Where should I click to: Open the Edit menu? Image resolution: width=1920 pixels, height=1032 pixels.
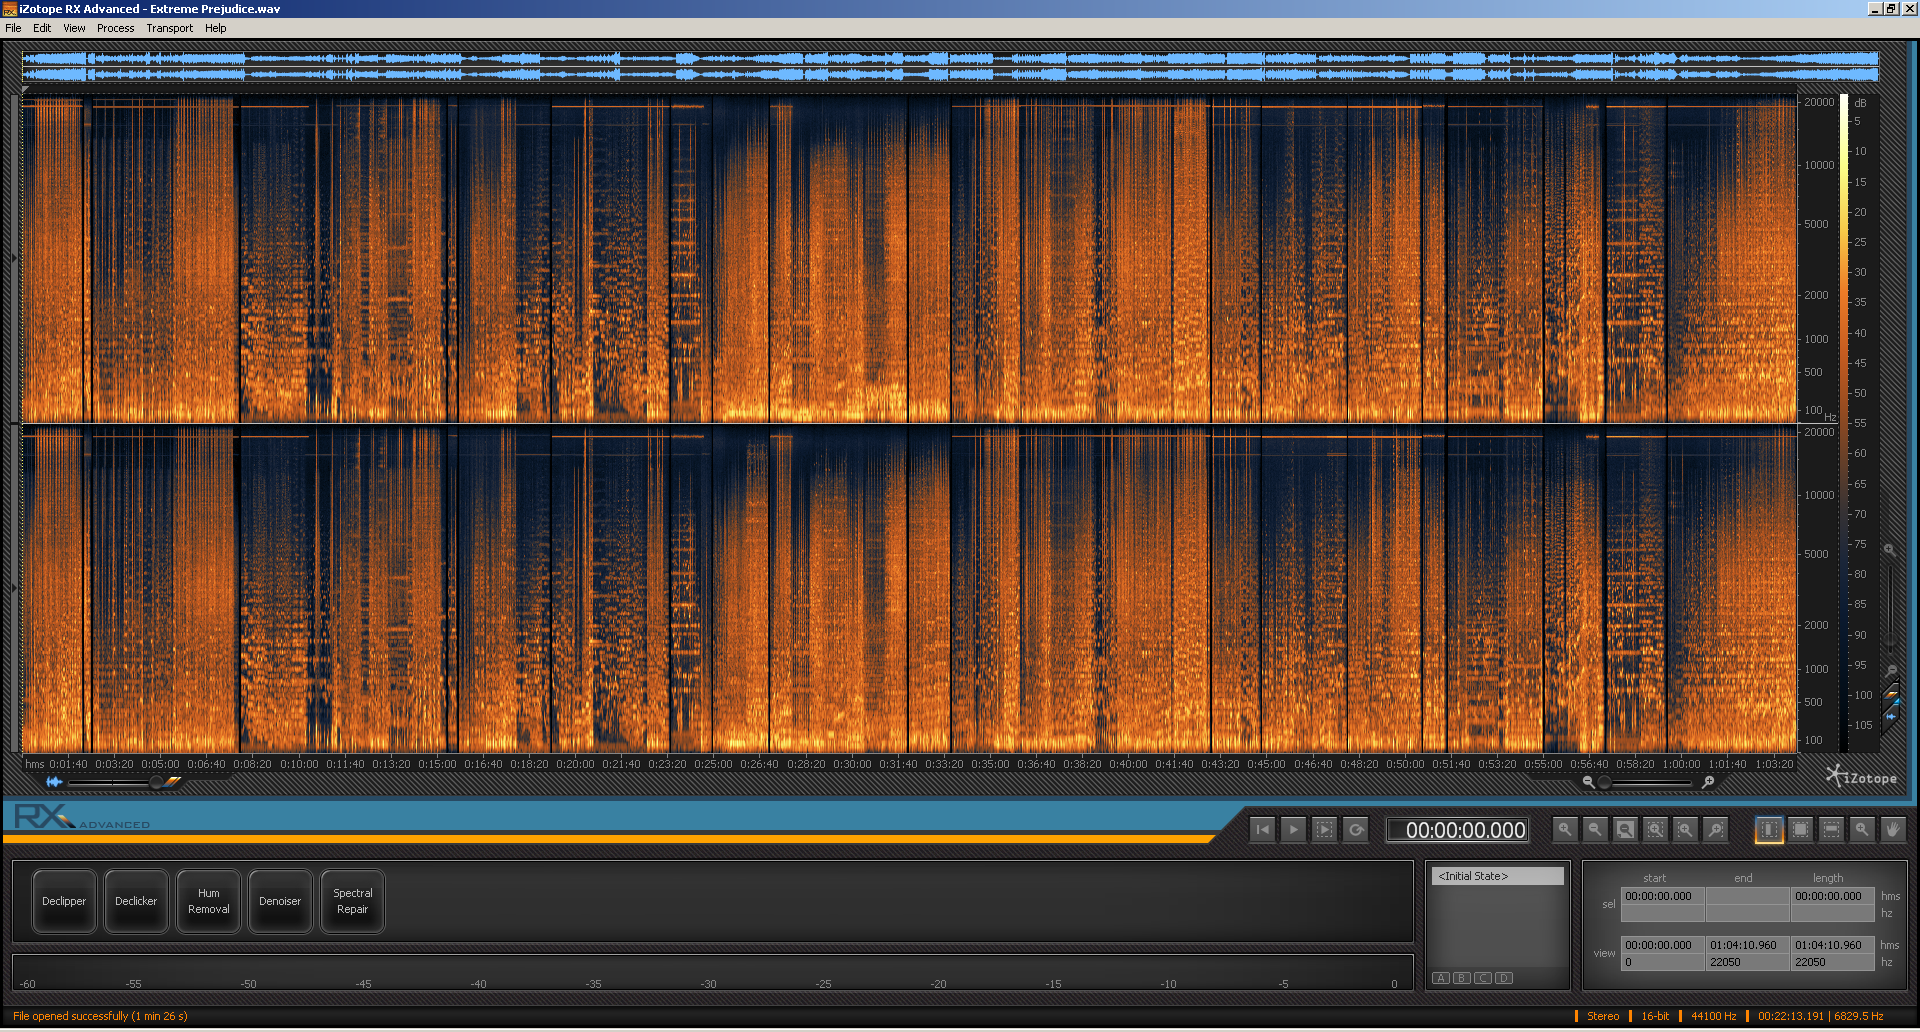tap(42, 28)
